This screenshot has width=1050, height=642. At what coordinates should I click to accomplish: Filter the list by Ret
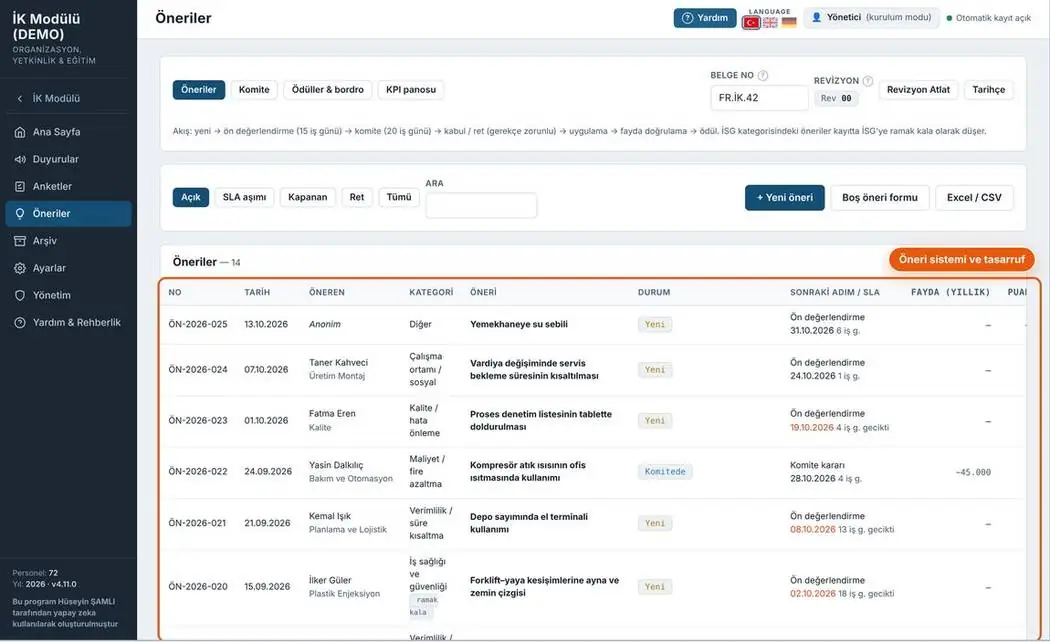click(x=357, y=197)
